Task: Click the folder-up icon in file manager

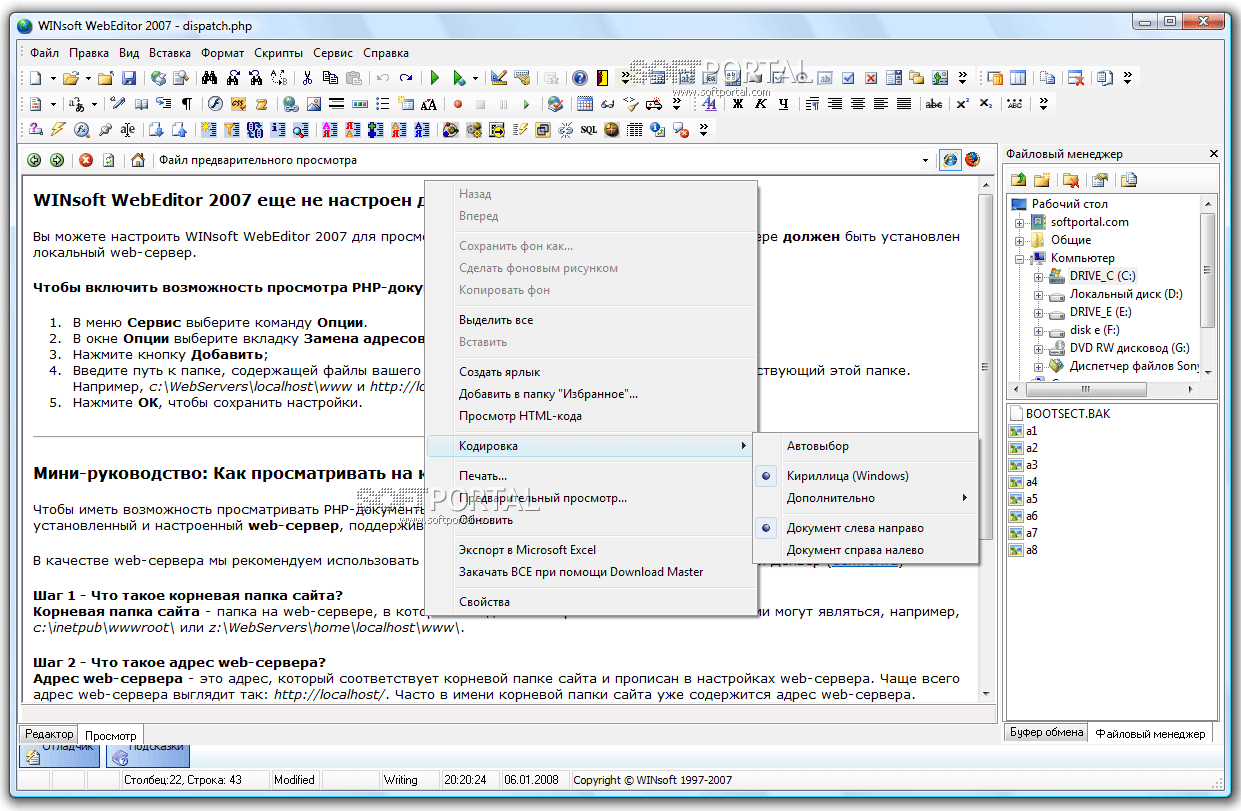Action: pyautogui.click(x=1019, y=180)
